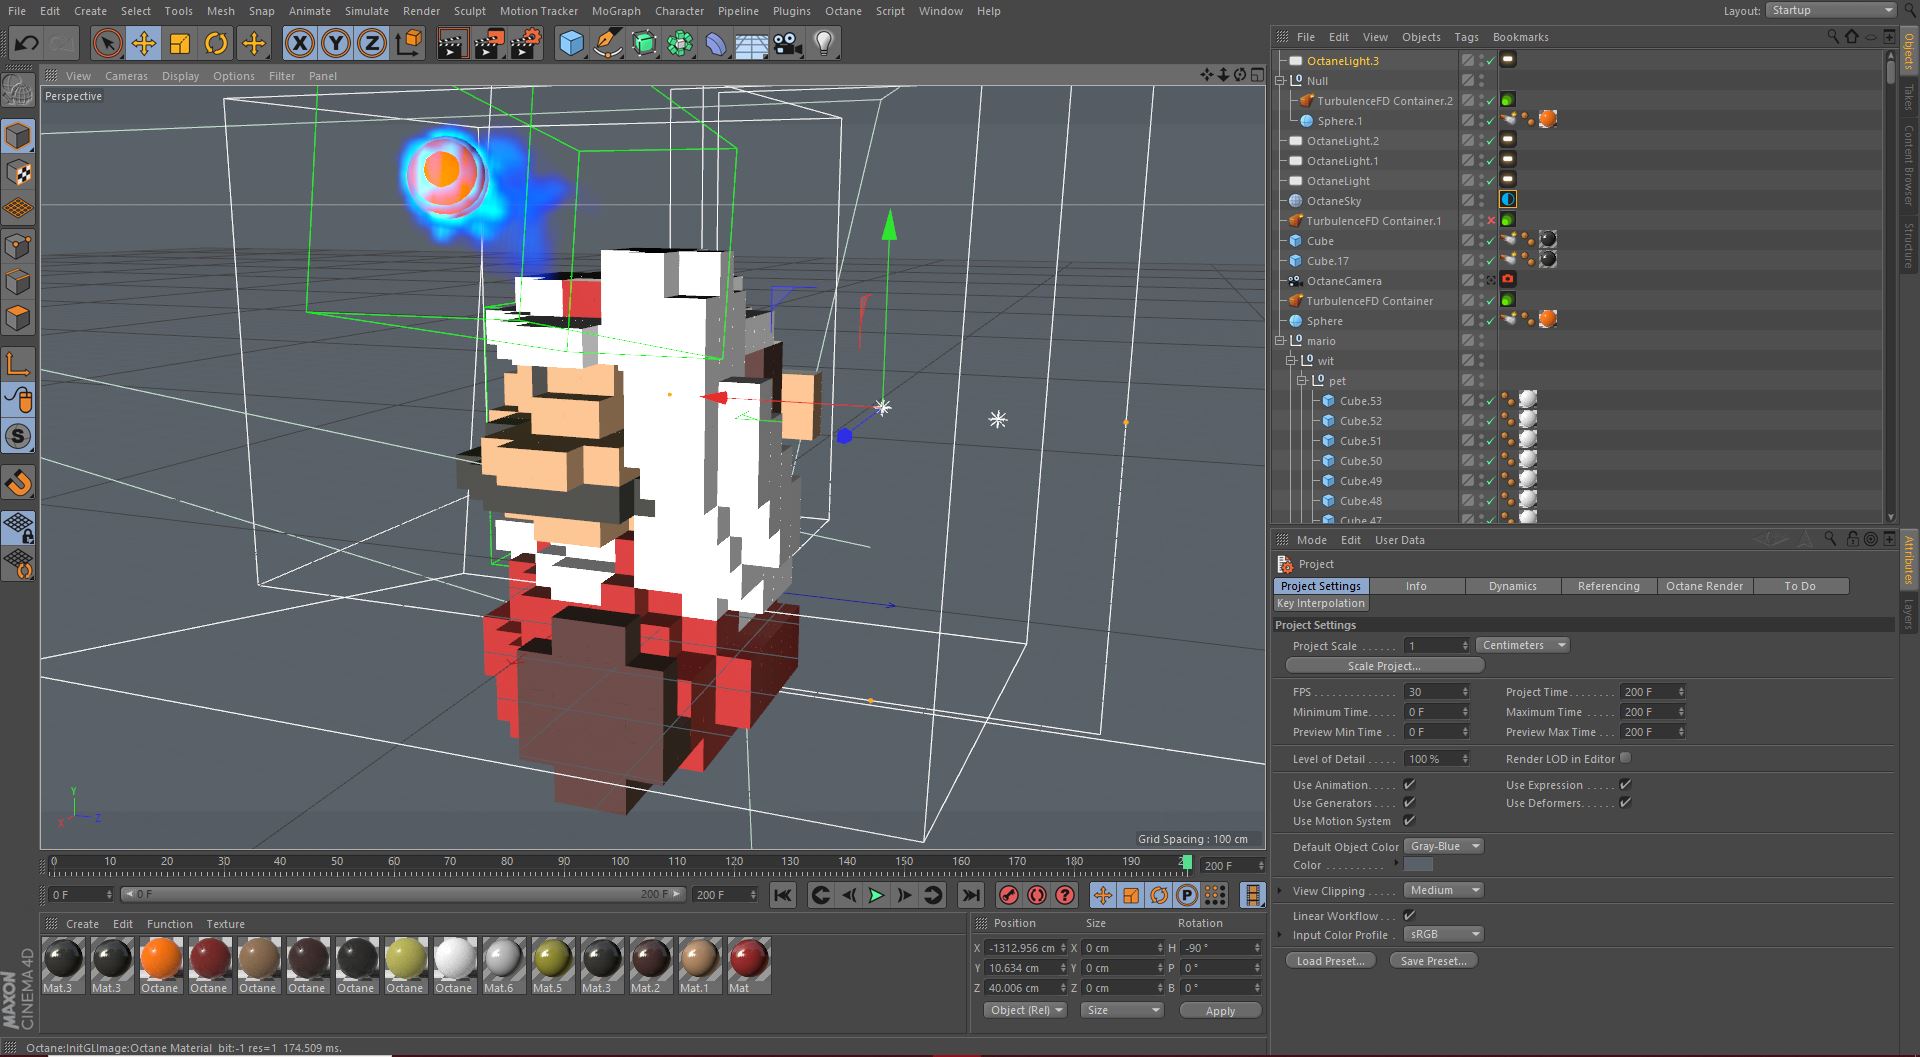Select the Rotate tool

tap(216, 43)
